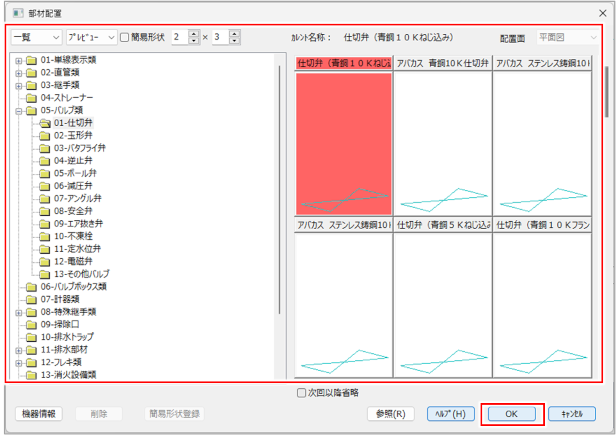
Task: Click the 機器情報 button
Action: [39, 413]
